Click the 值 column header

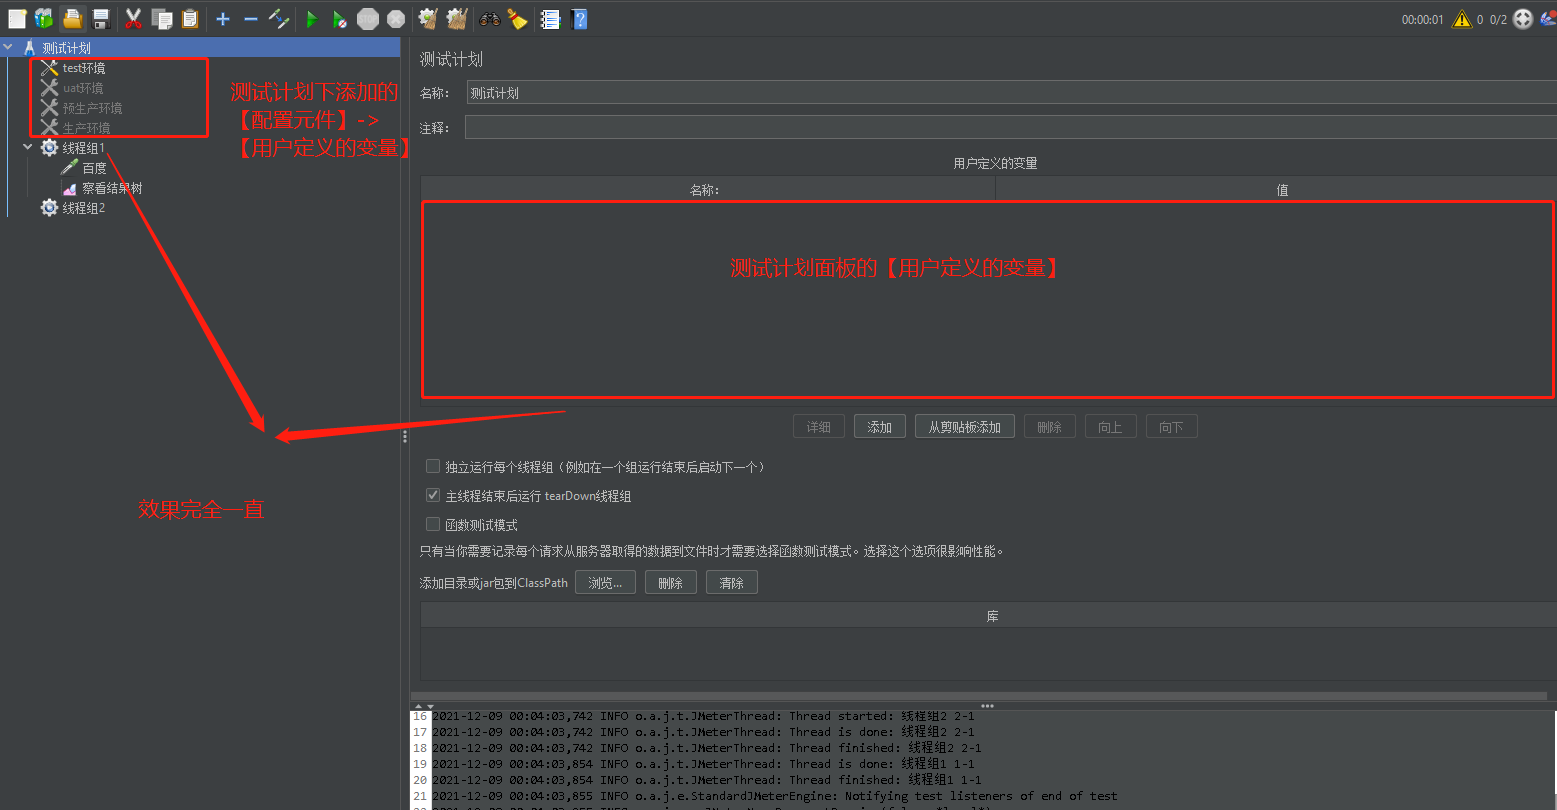(1276, 190)
